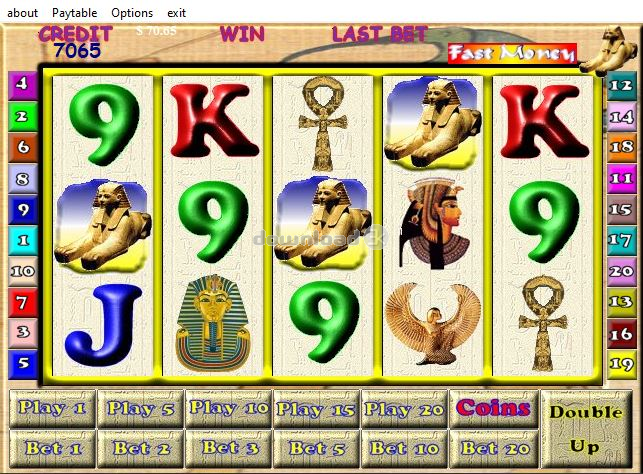The height and width of the screenshot is (474, 643).
Task: Click the Cleopatra portrait symbol
Action: click(434, 224)
